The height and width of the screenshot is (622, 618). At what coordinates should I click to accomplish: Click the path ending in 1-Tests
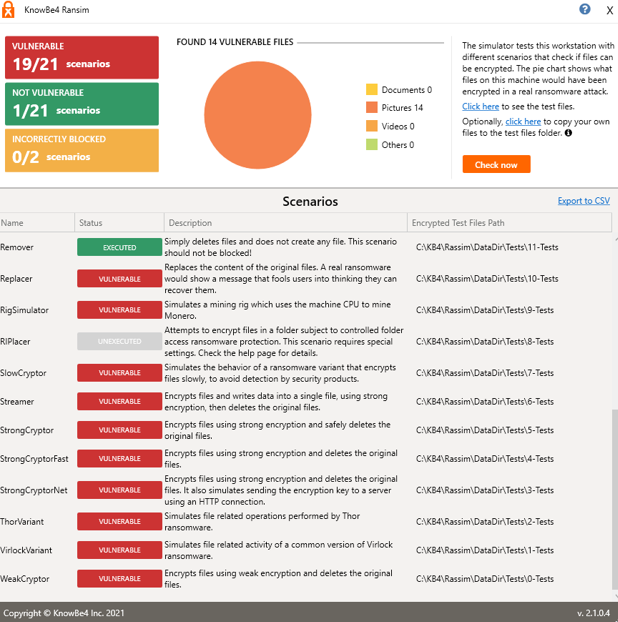click(485, 550)
